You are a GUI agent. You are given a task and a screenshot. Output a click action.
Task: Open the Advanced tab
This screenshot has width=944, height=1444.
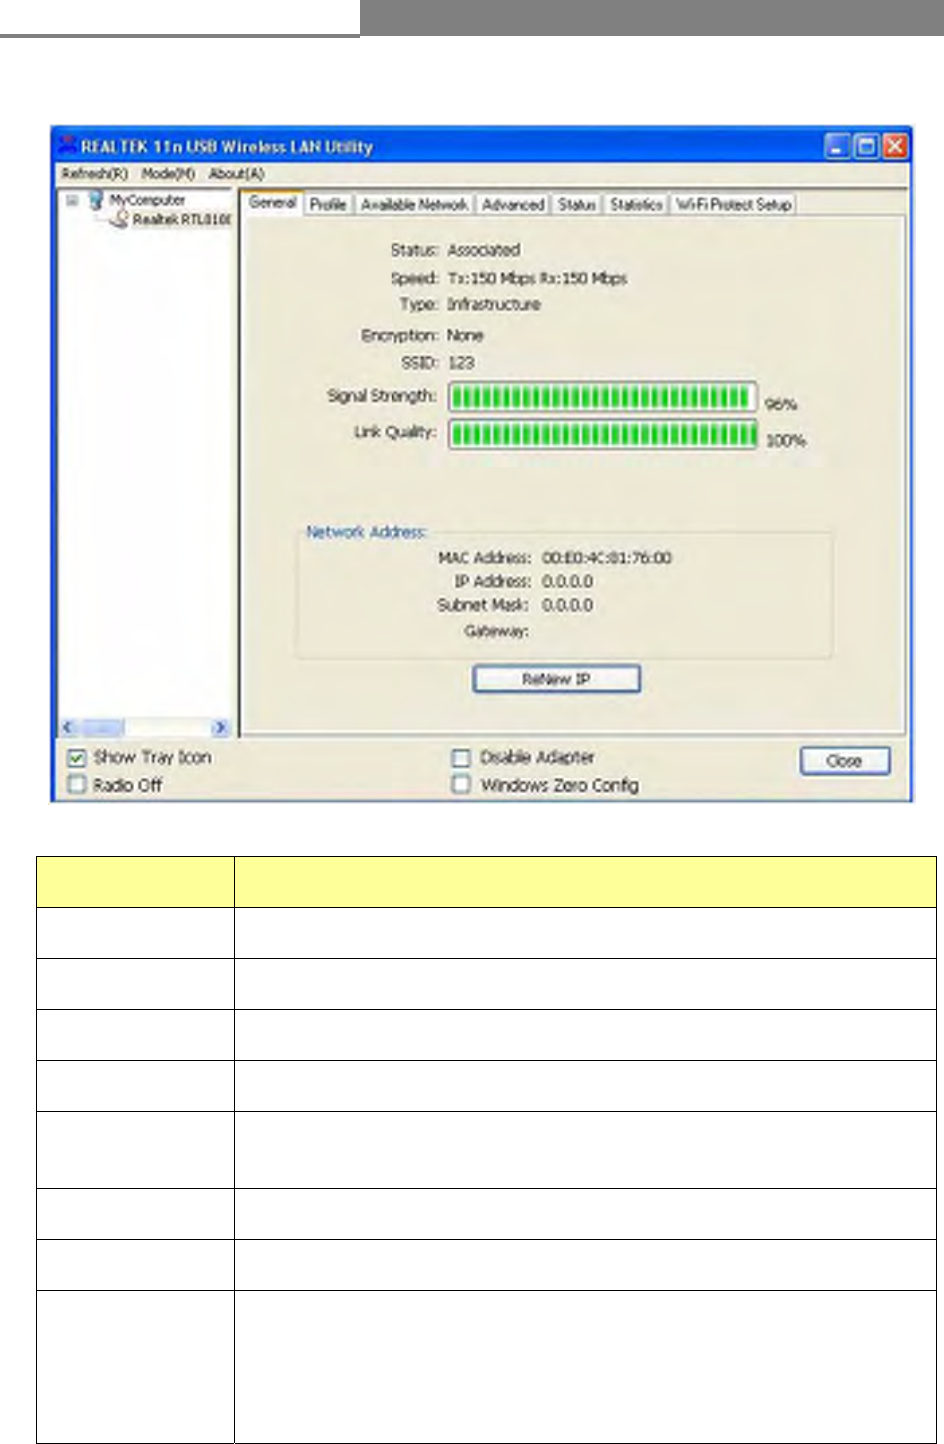click(x=513, y=204)
